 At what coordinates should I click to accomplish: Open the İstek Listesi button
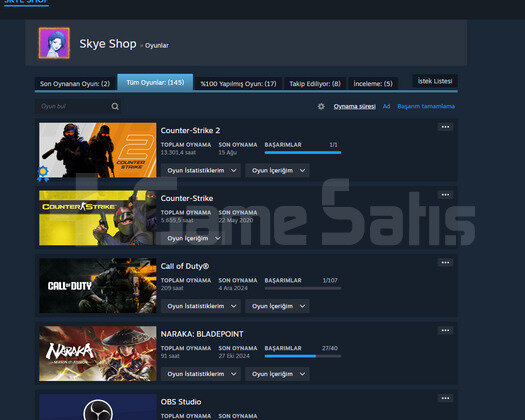pos(435,81)
